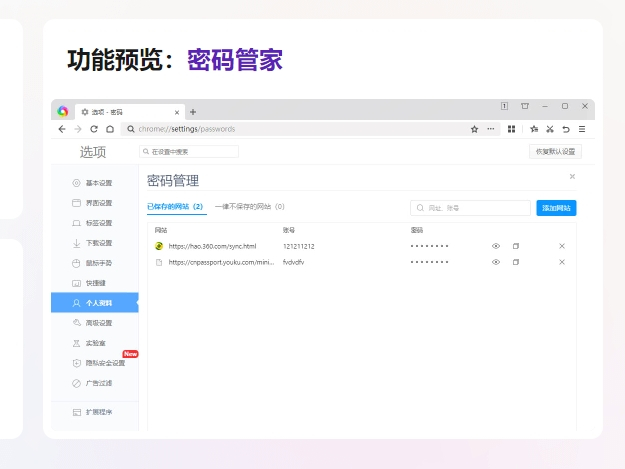625x469 pixels.
Task: Go back with the back arrow
Action: click(x=62, y=129)
